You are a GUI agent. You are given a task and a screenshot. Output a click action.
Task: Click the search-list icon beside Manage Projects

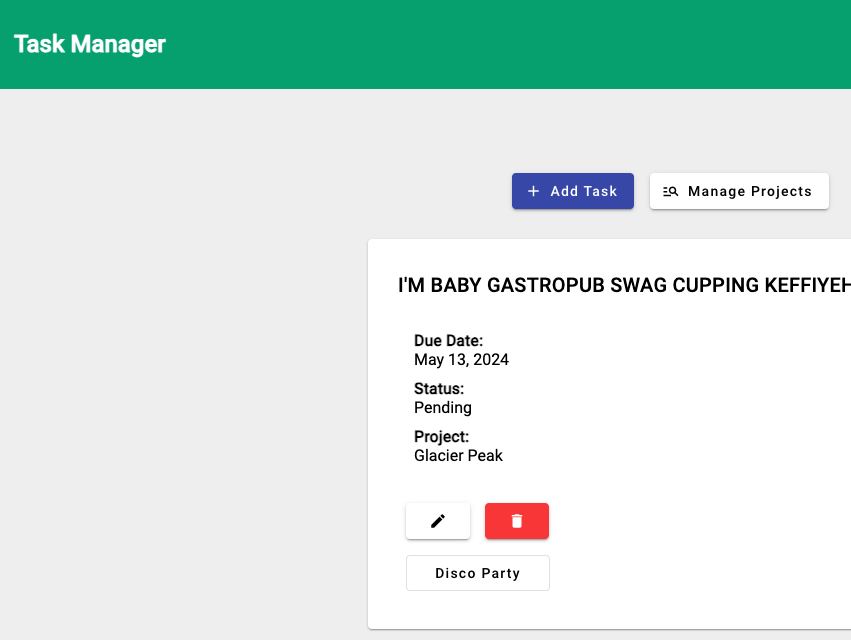tap(671, 191)
